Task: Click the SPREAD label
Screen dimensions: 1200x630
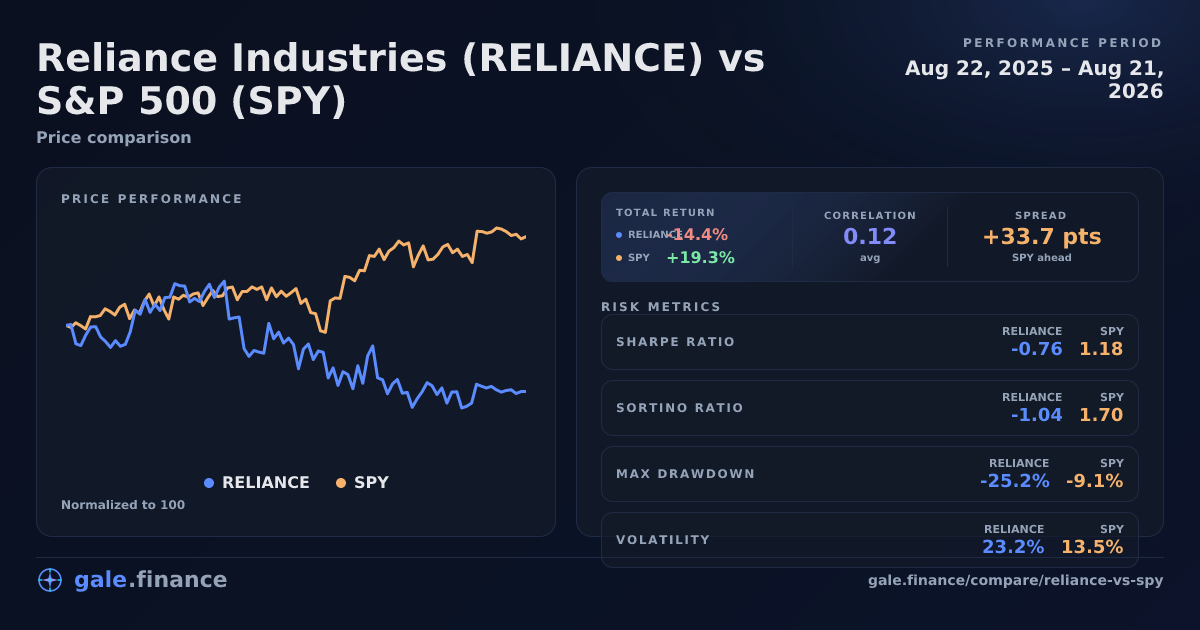Action: [1041, 216]
